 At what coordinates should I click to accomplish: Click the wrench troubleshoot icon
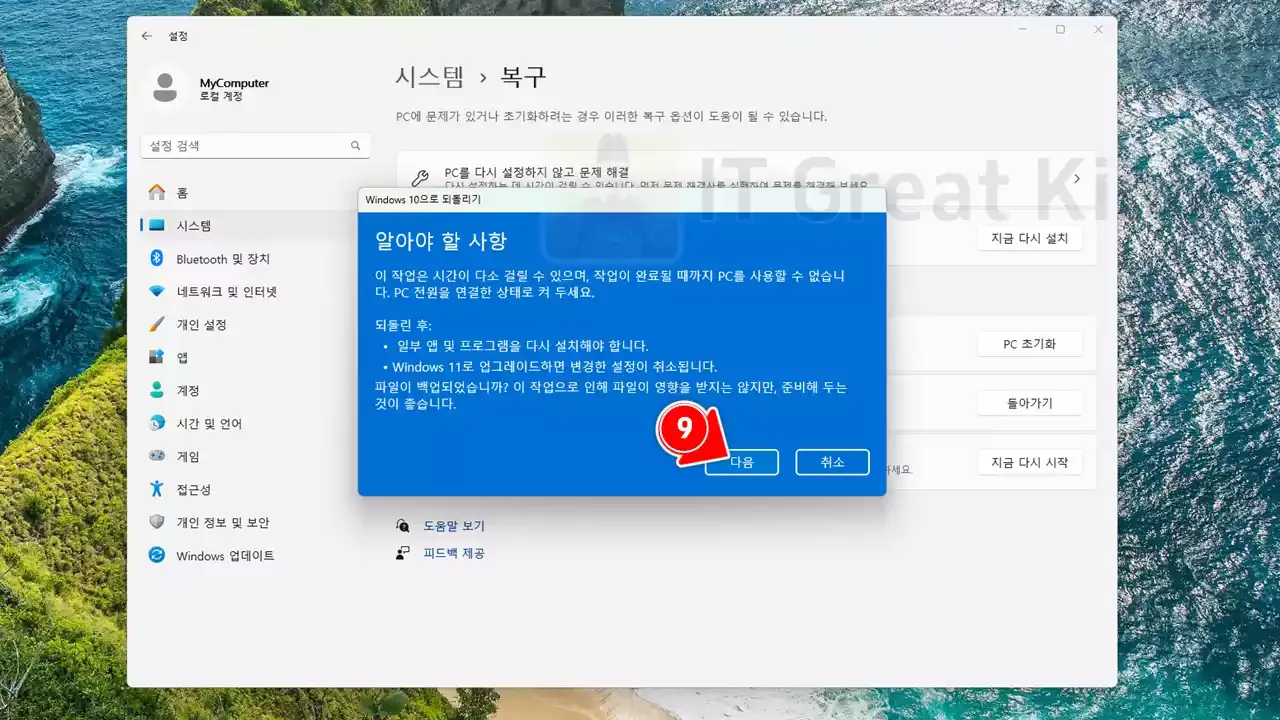pos(420,179)
